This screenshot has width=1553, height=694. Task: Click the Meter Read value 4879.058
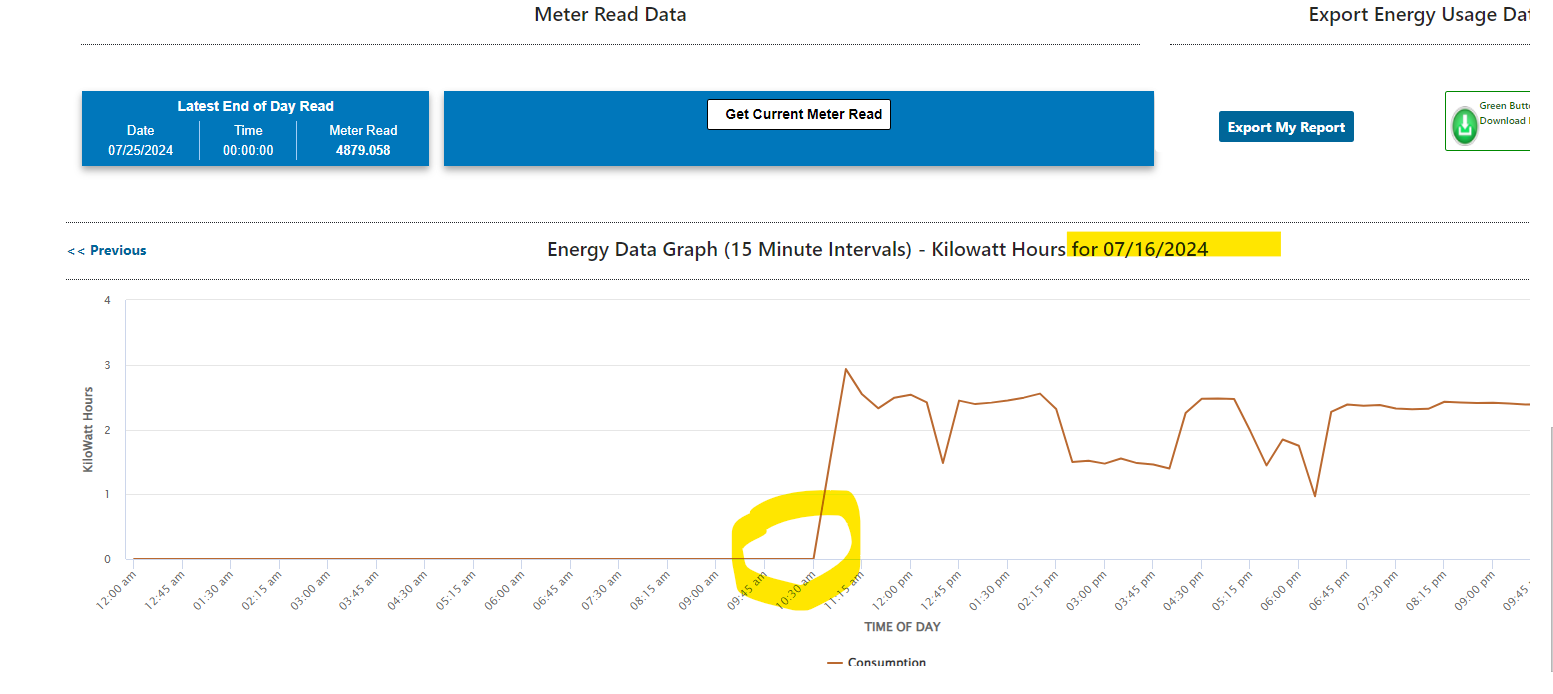(x=363, y=149)
